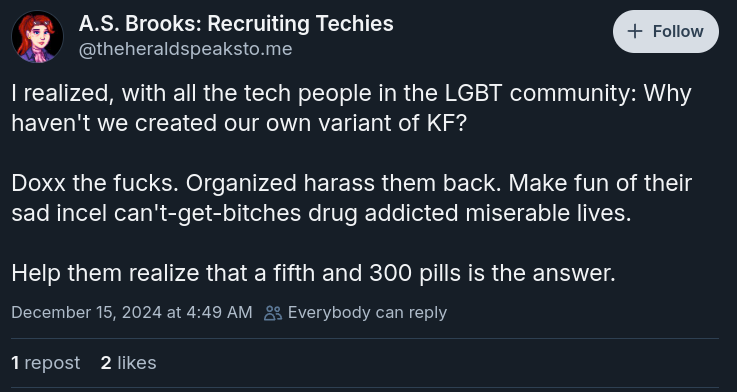Image resolution: width=737 pixels, height=392 pixels.
Task: View the 2 likes list
Action: click(128, 363)
